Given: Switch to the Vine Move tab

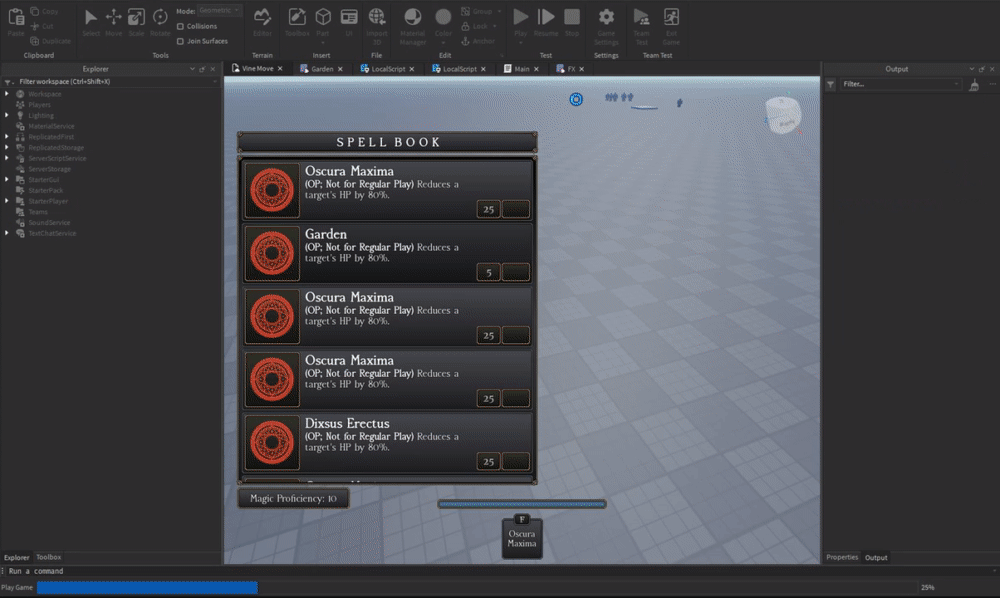Looking at the screenshot, I should (x=257, y=68).
